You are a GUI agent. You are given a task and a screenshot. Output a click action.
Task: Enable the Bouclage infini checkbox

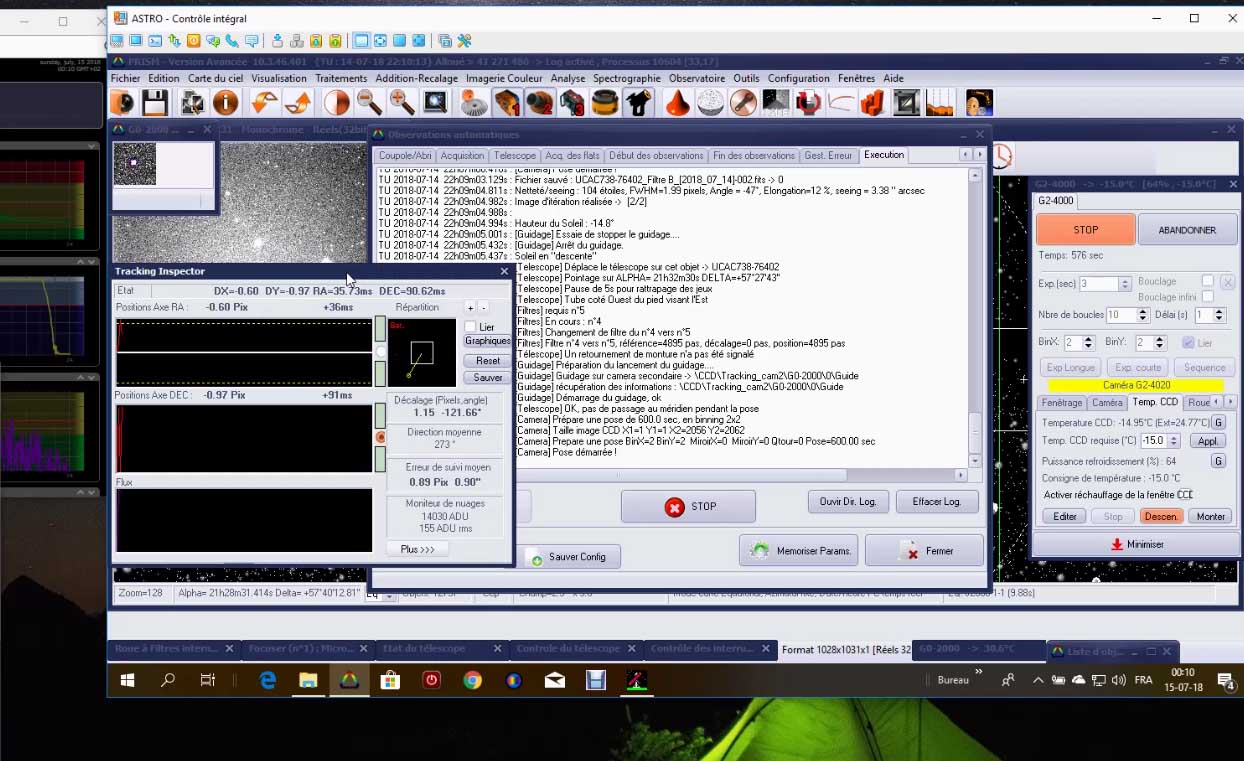(1208, 297)
